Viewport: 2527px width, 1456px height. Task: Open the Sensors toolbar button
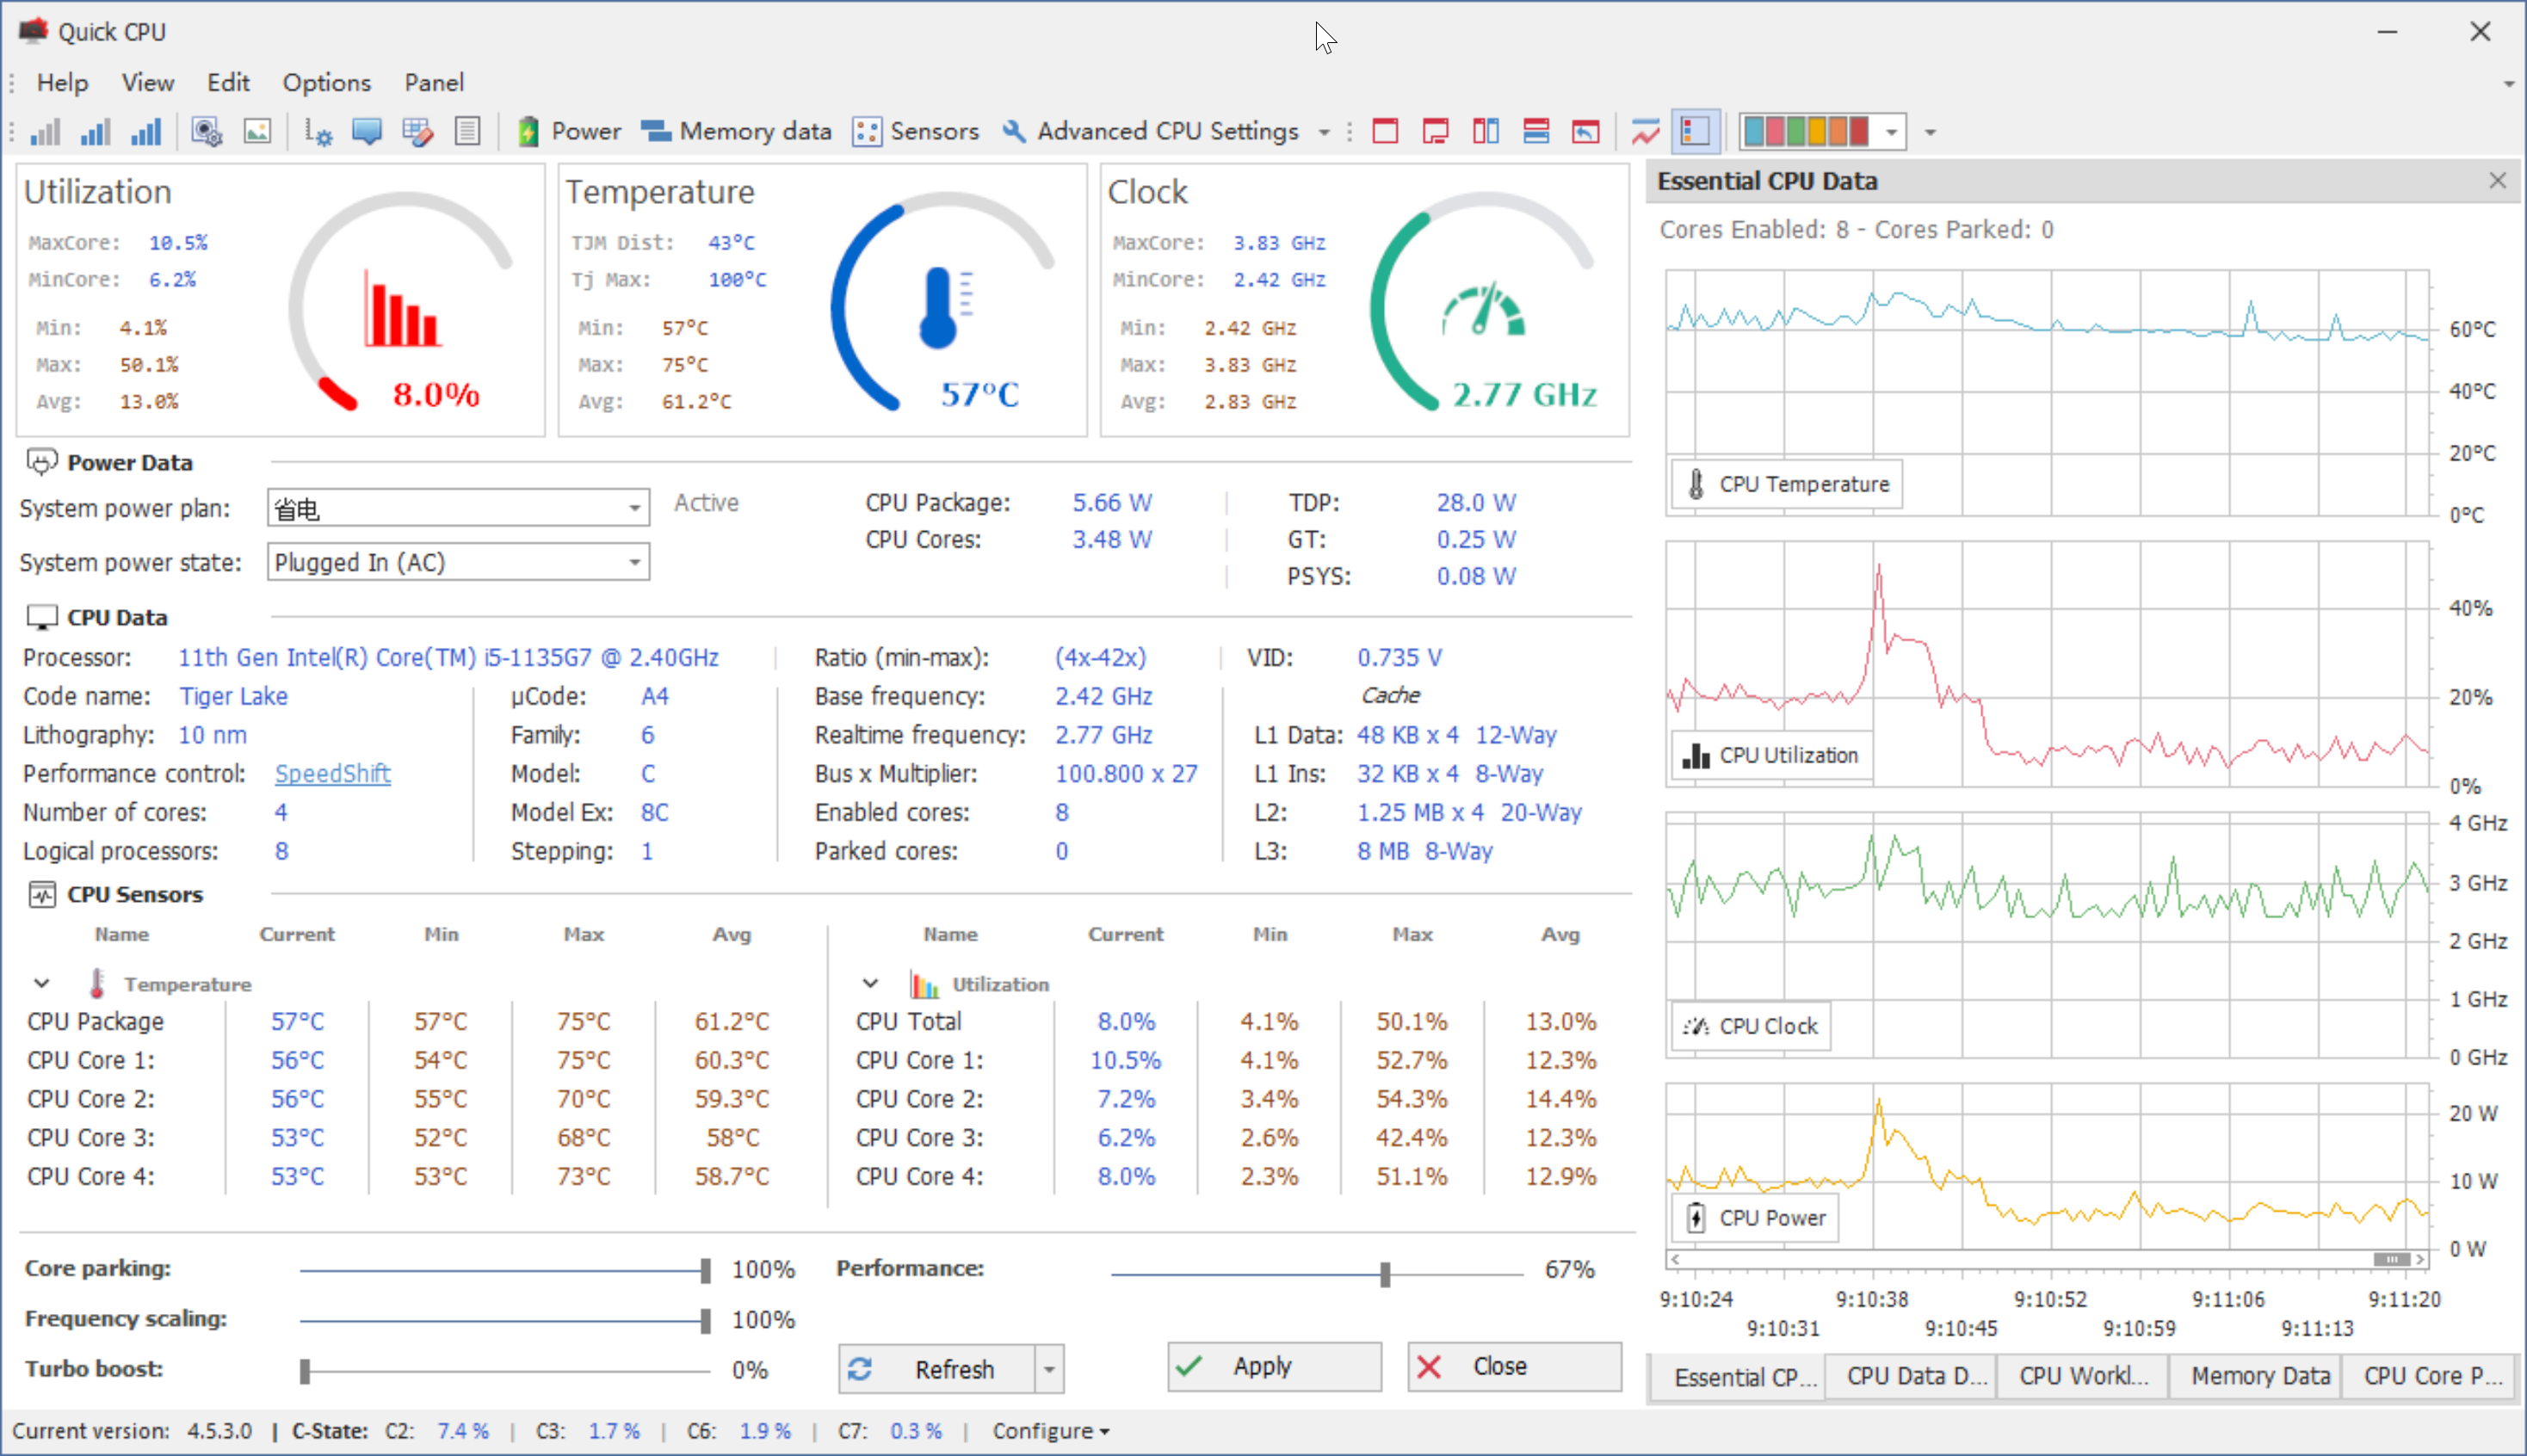click(x=916, y=131)
